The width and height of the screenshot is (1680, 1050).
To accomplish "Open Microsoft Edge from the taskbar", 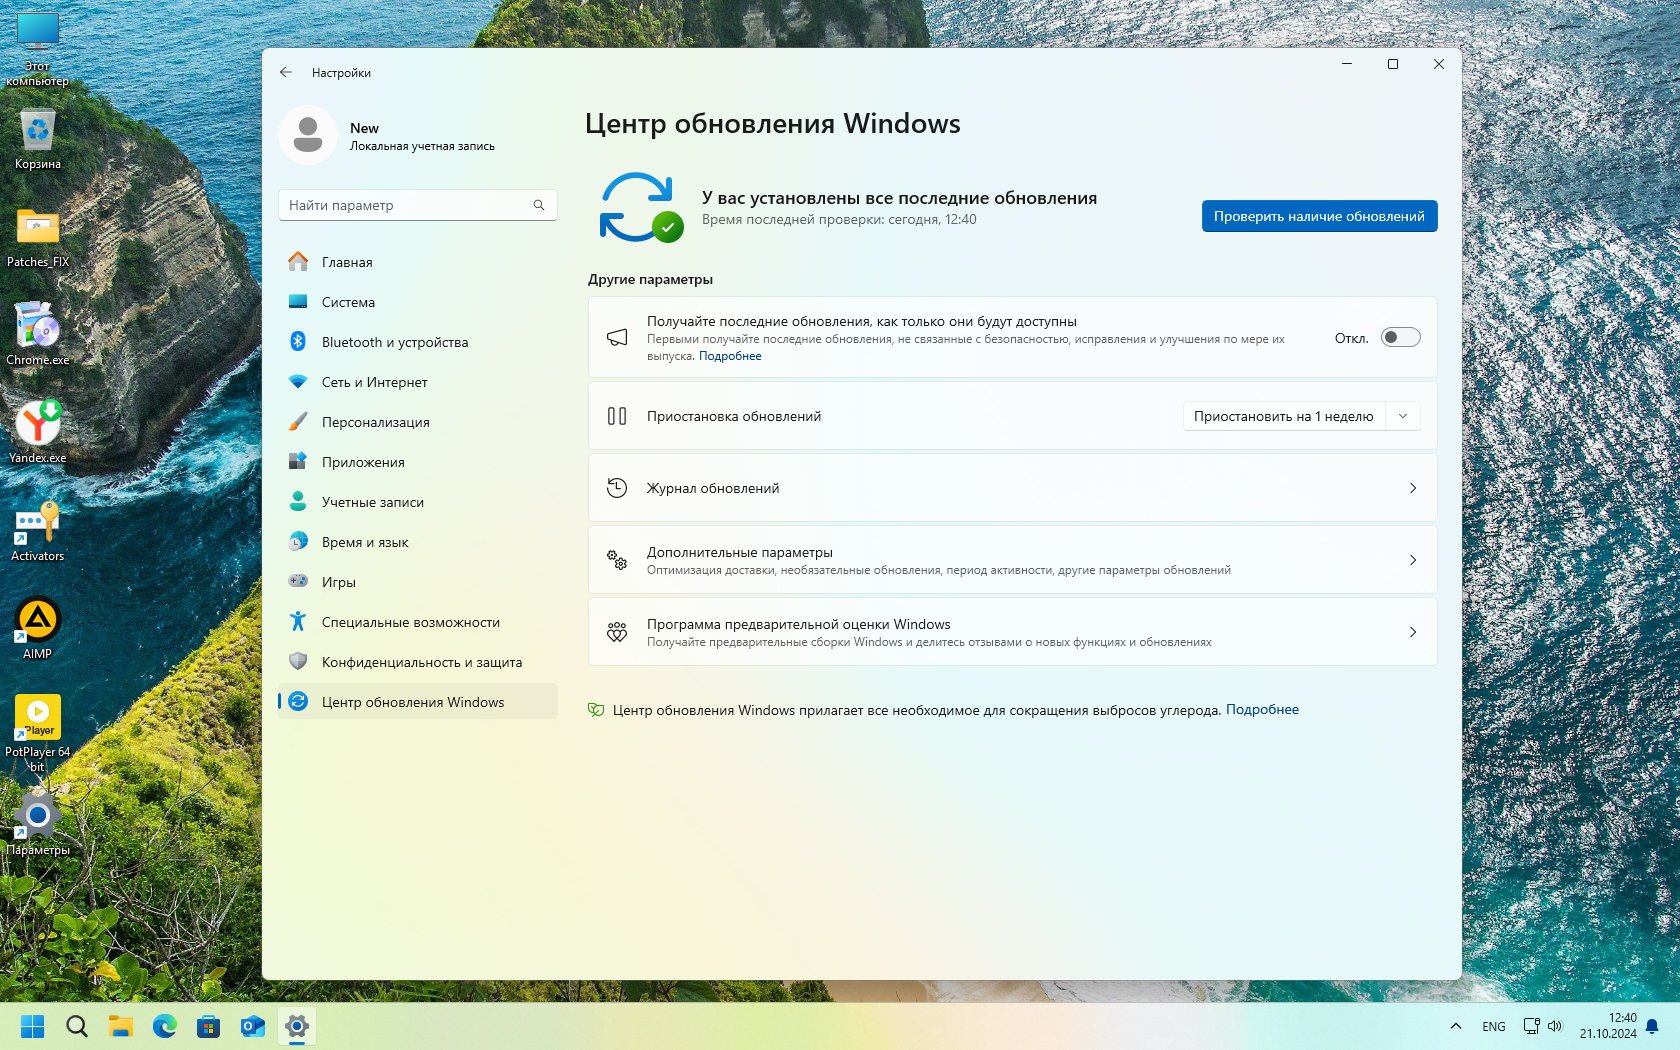I will [x=164, y=1026].
